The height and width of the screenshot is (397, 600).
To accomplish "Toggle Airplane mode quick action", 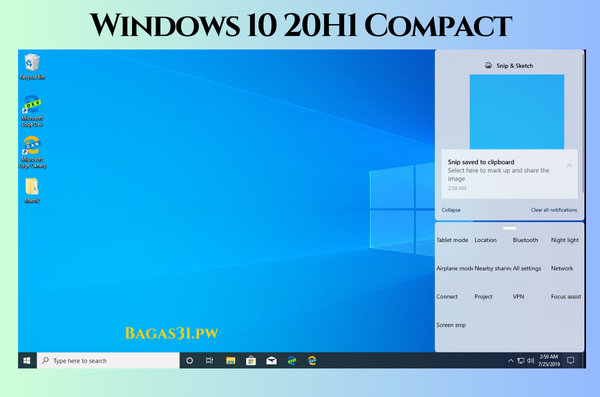I will point(455,268).
